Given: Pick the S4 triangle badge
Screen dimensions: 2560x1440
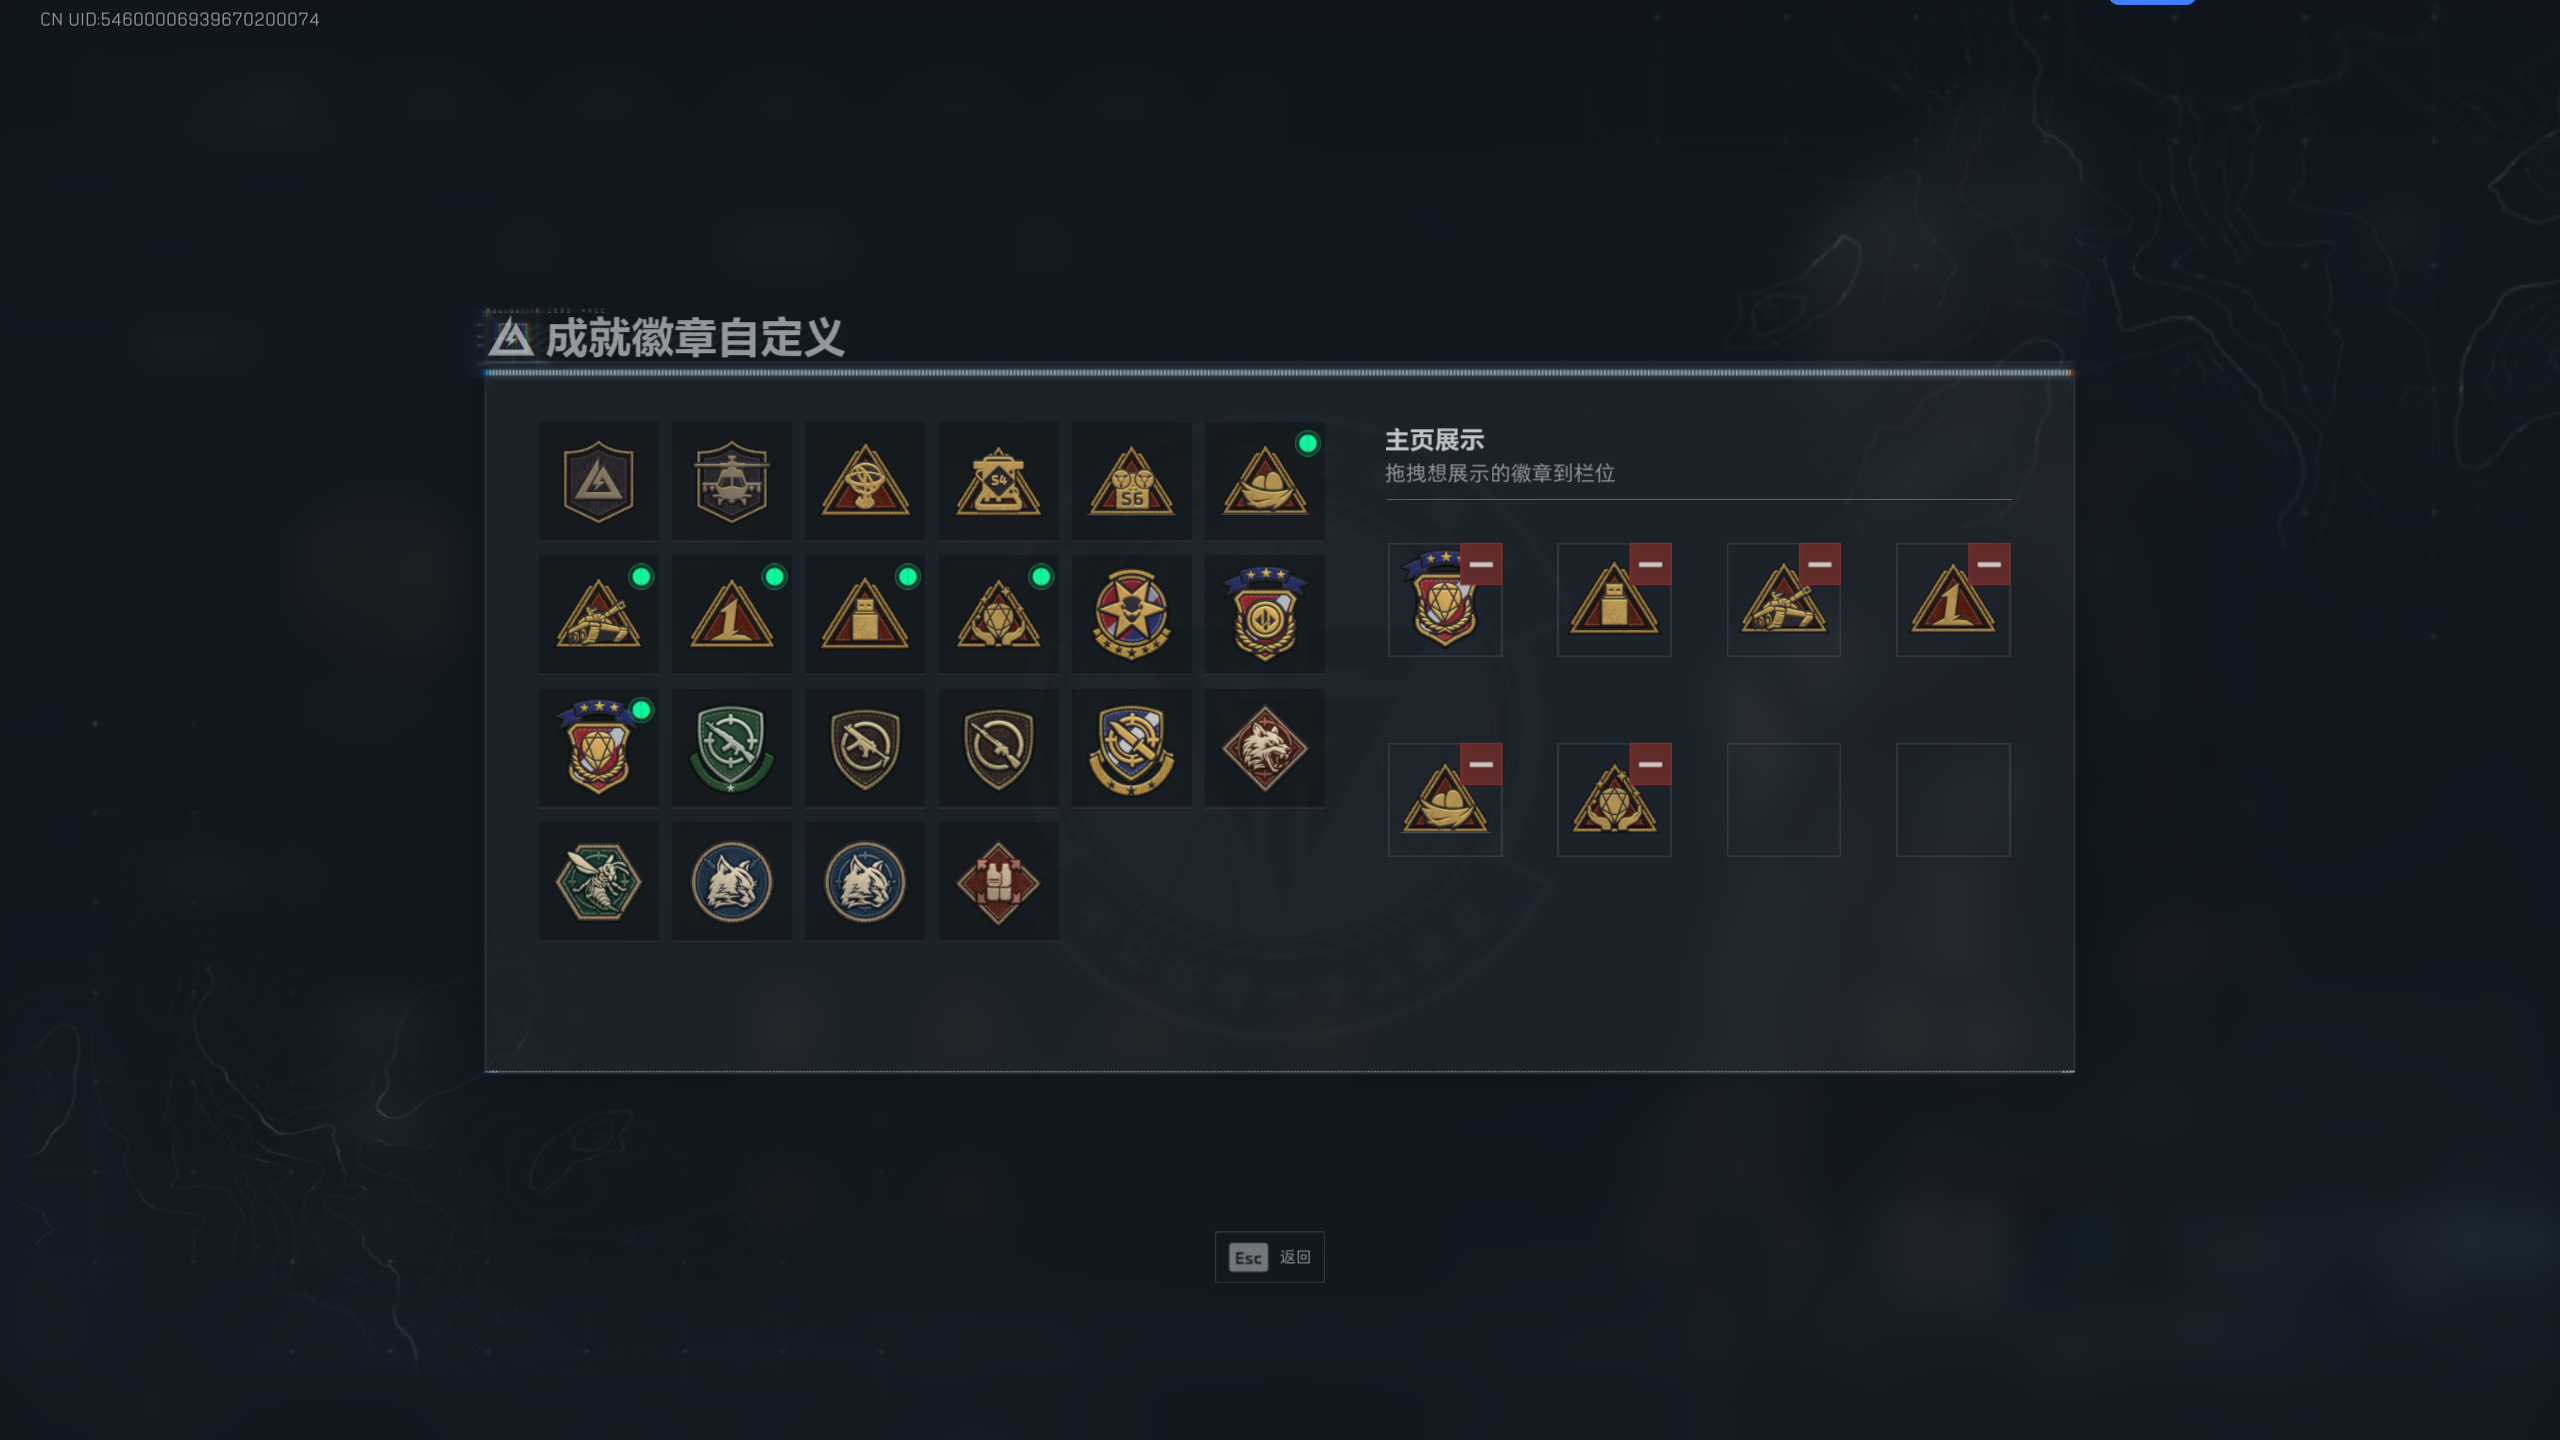Looking at the screenshot, I should pos(998,481).
